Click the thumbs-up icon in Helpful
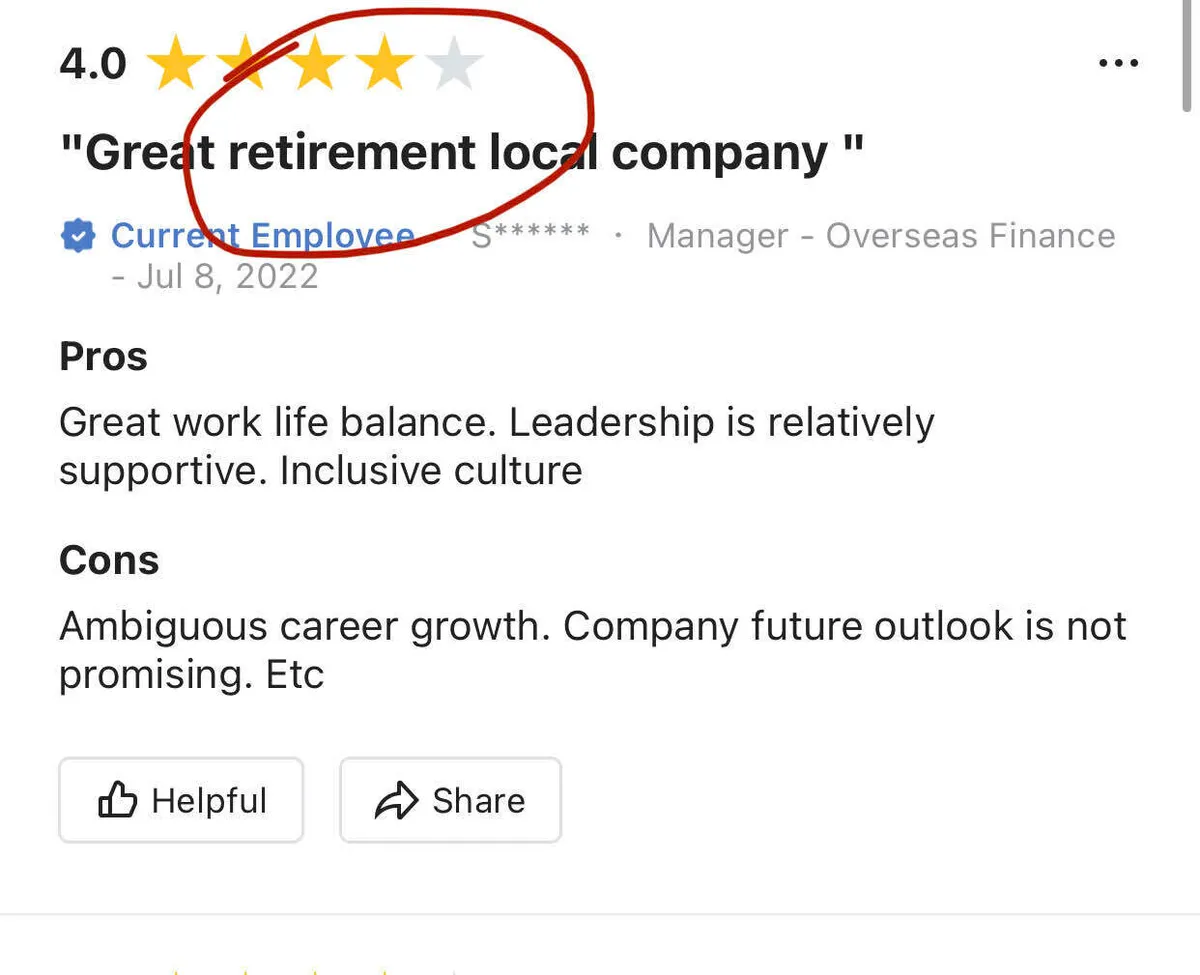The image size is (1200, 975). (117, 800)
